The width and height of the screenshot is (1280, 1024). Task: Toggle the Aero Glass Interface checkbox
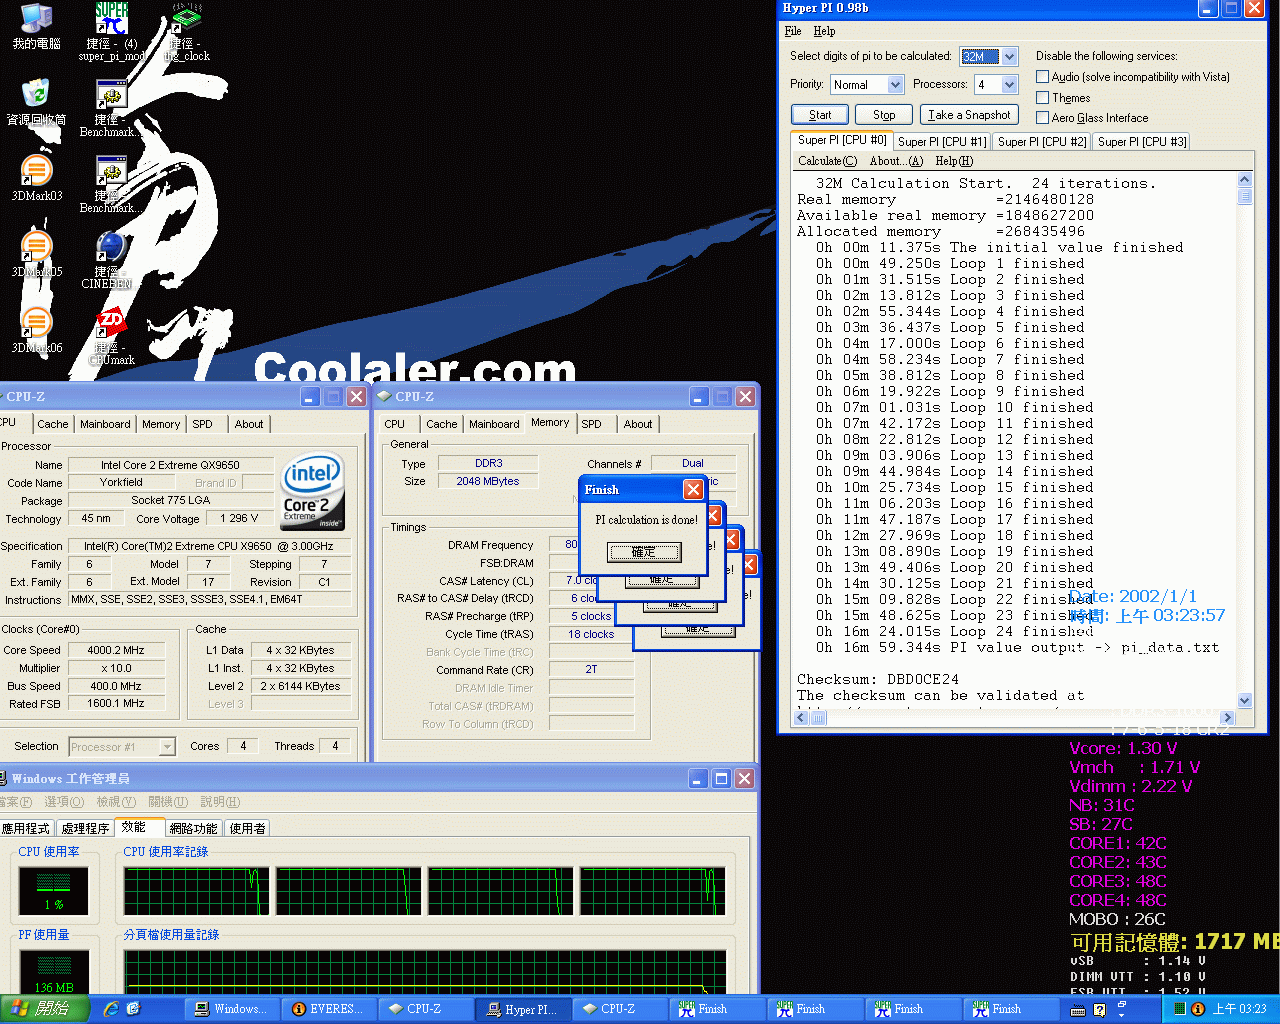[x=1043, y=118]
